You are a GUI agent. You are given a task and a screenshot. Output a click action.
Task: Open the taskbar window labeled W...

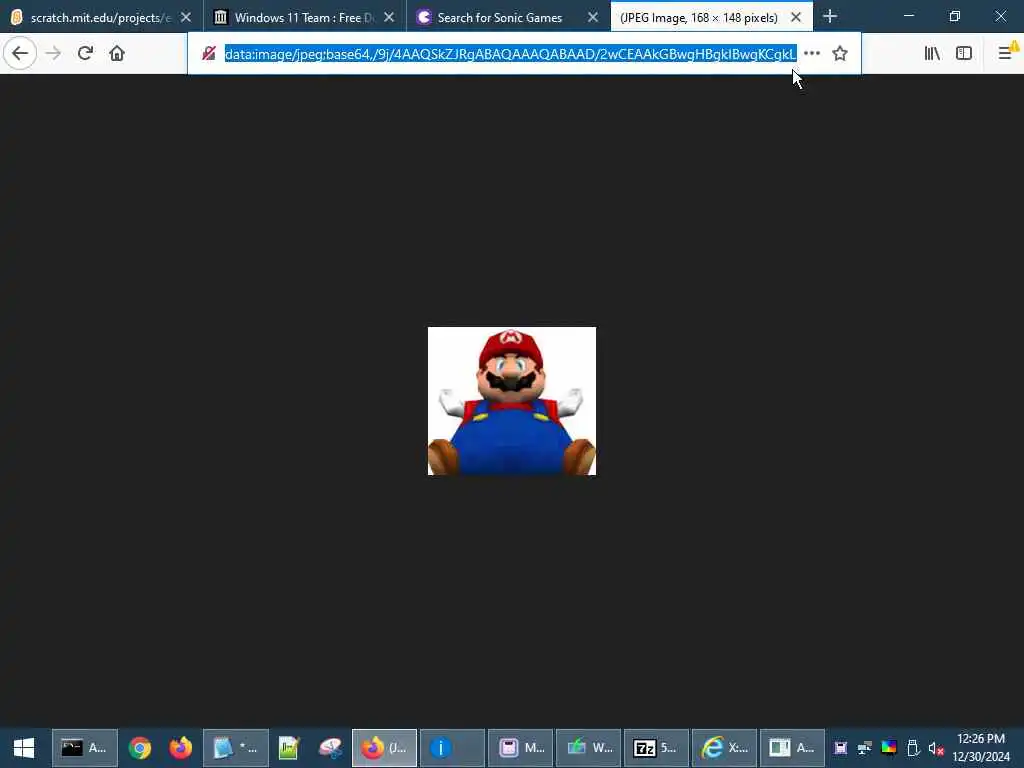(x=588, y=748)
